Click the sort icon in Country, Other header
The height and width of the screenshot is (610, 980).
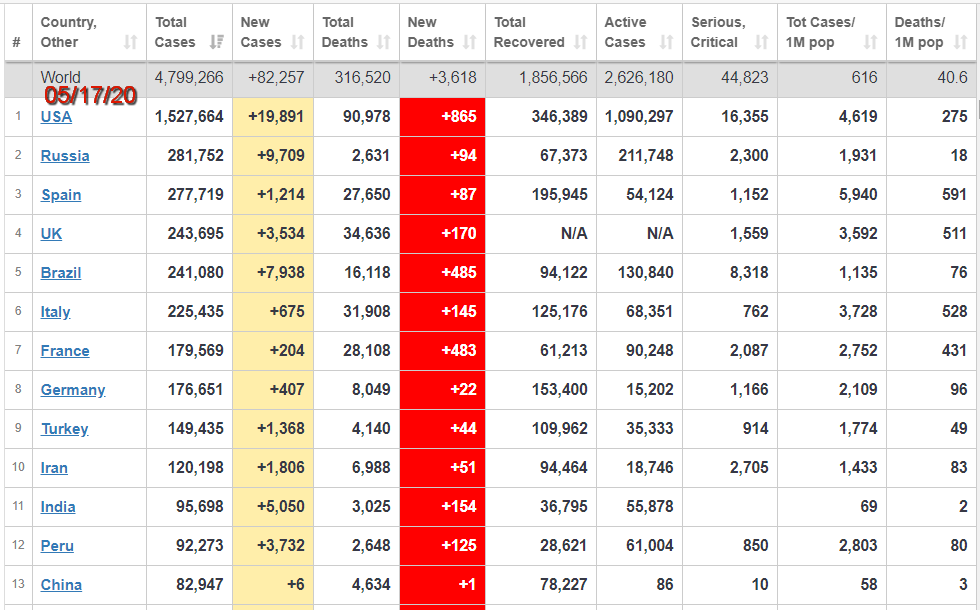(130, 42)
